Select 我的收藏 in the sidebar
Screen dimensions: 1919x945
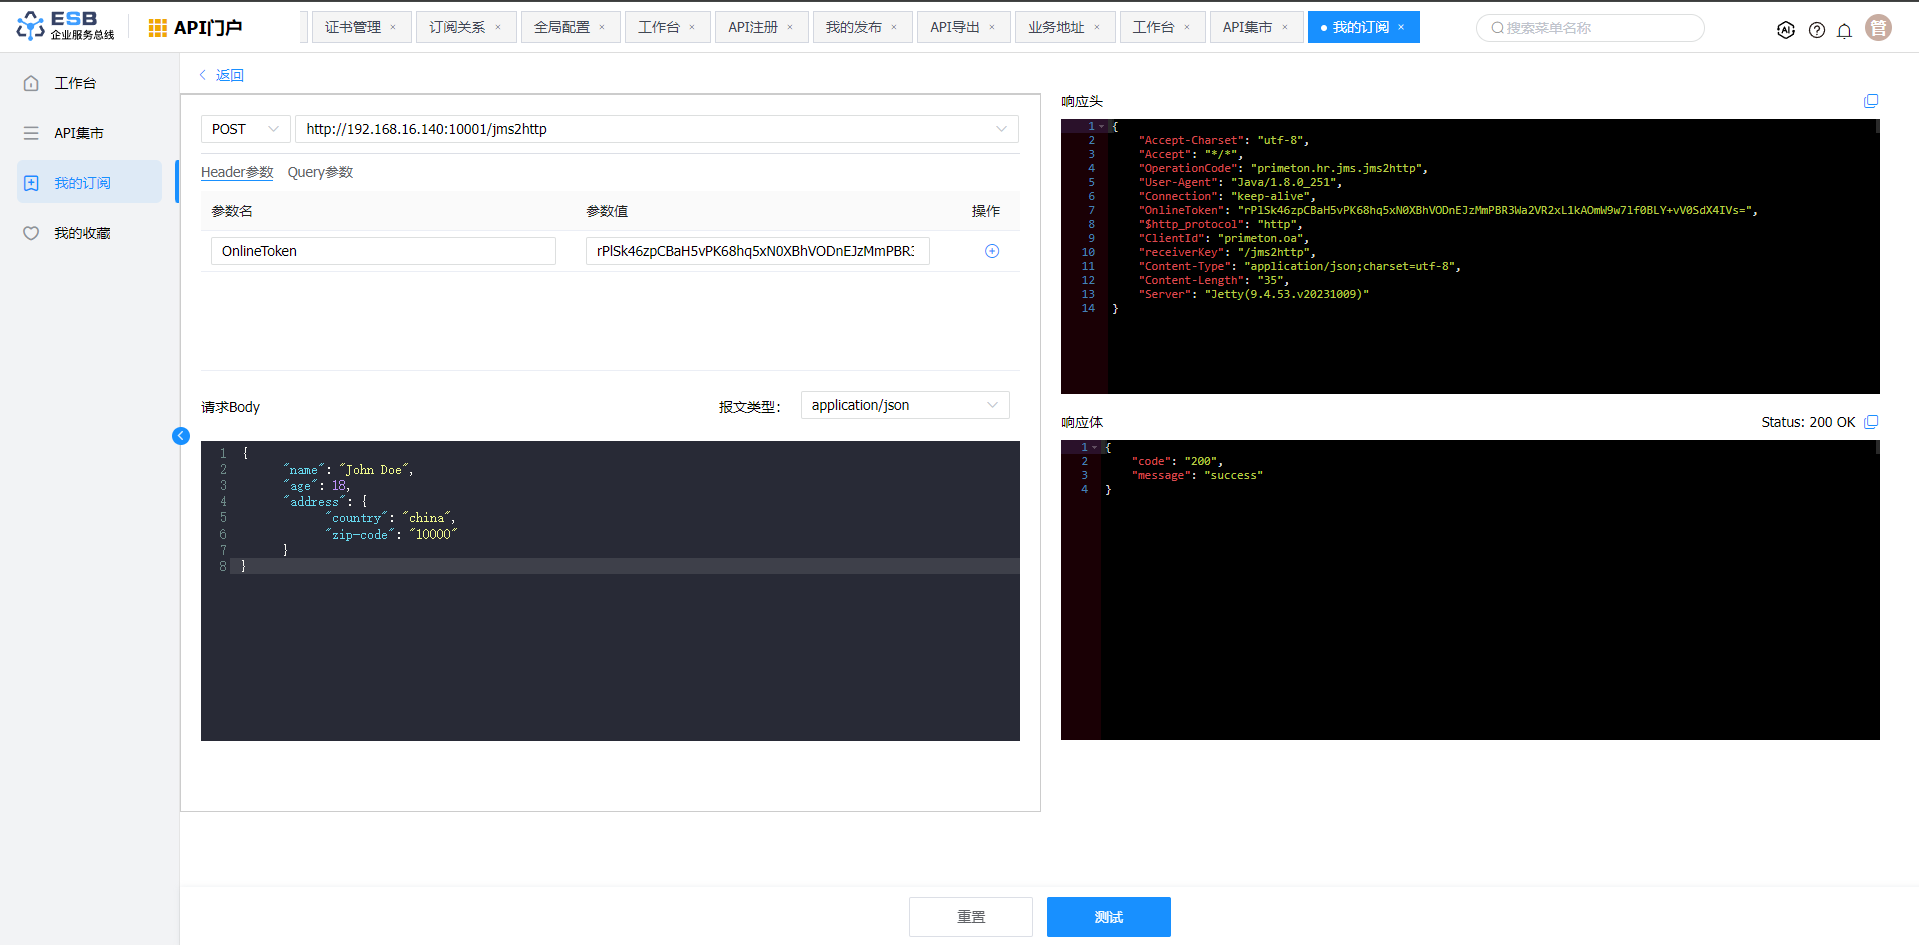point(82,233)
